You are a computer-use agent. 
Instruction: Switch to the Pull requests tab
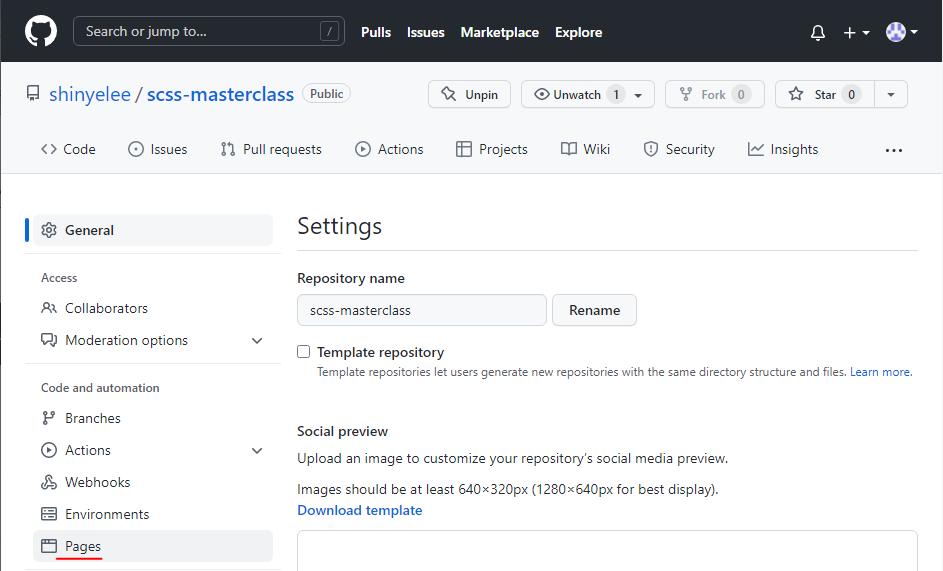[x=271, y=149]
